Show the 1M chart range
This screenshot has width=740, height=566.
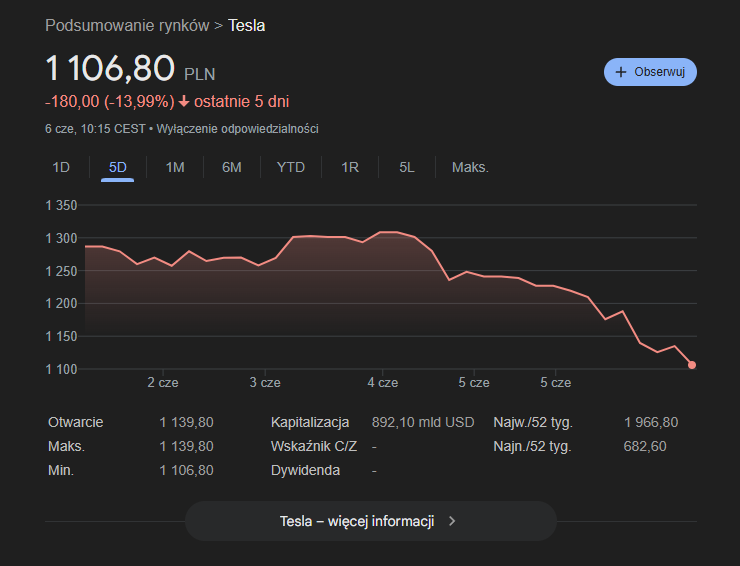point(175,167)
